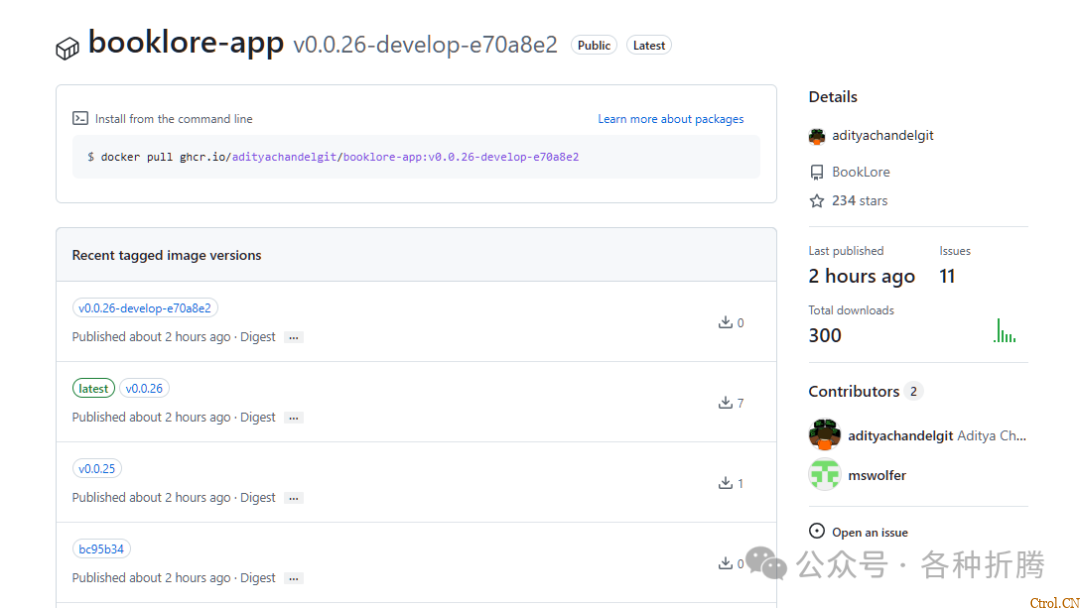Click the package cube icon beside booklore-app
1080x608 pixels.
68,49
